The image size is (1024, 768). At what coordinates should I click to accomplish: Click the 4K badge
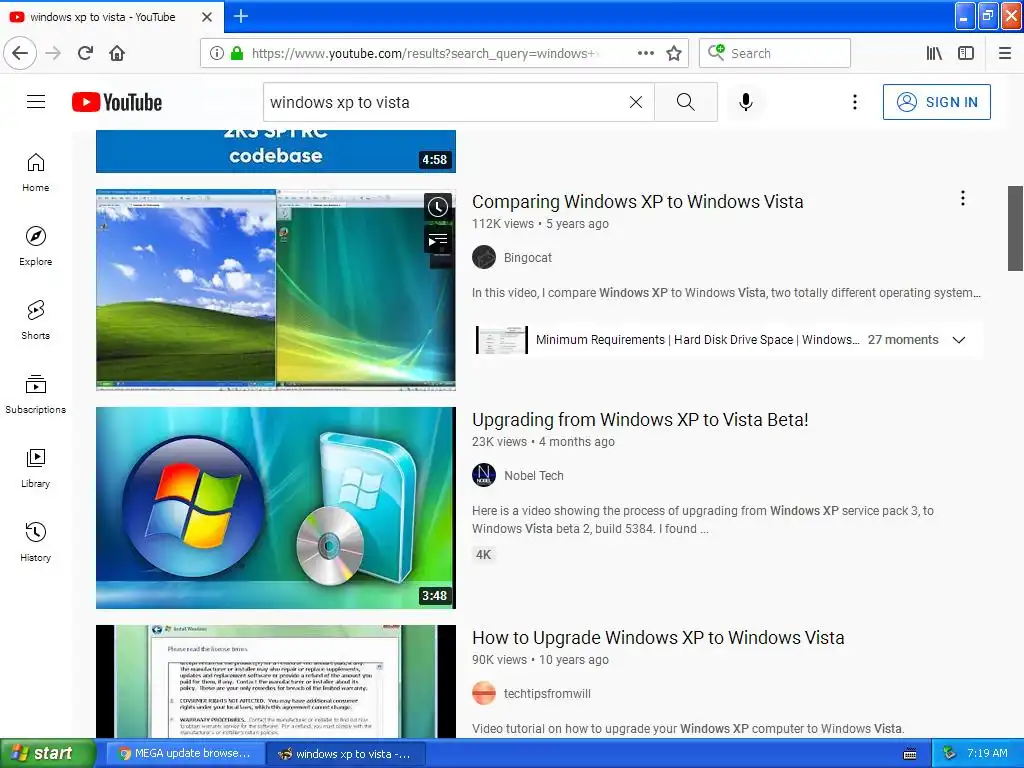[x=483, y=555]
